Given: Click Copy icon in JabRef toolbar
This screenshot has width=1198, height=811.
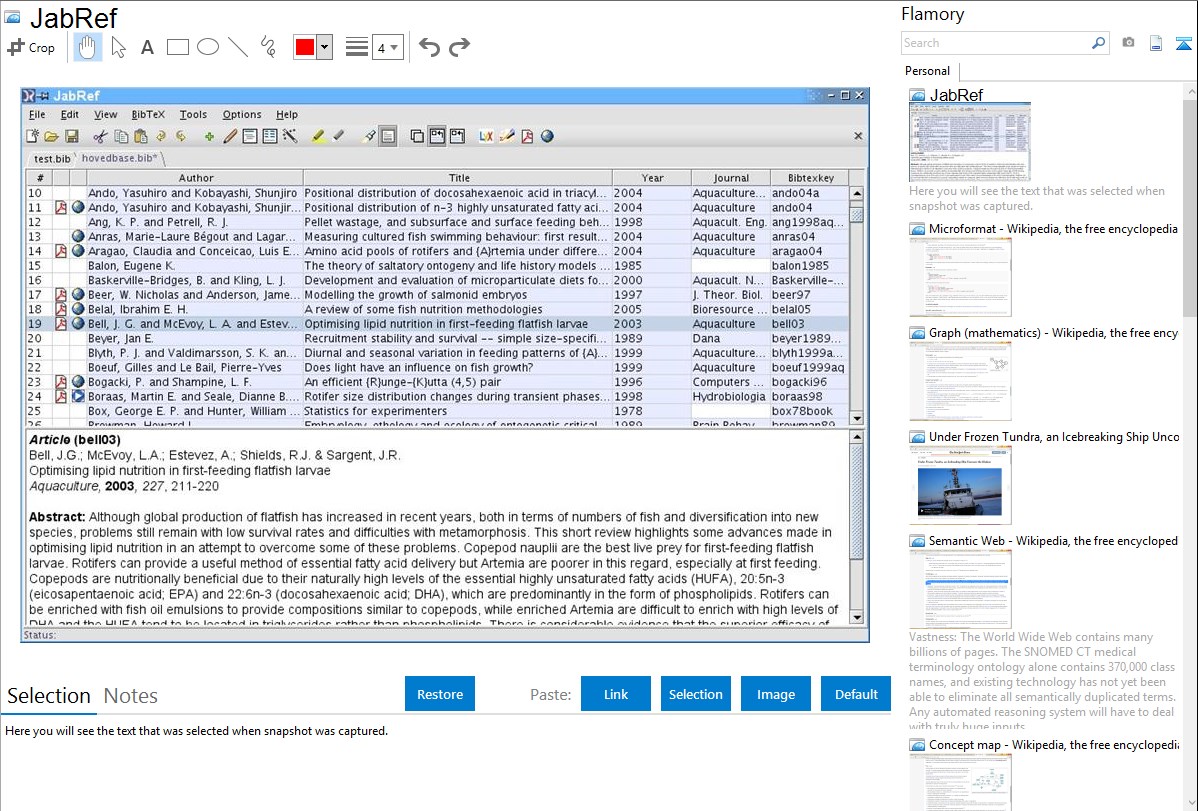Looking at the screenshot, I should coord(121,136).
